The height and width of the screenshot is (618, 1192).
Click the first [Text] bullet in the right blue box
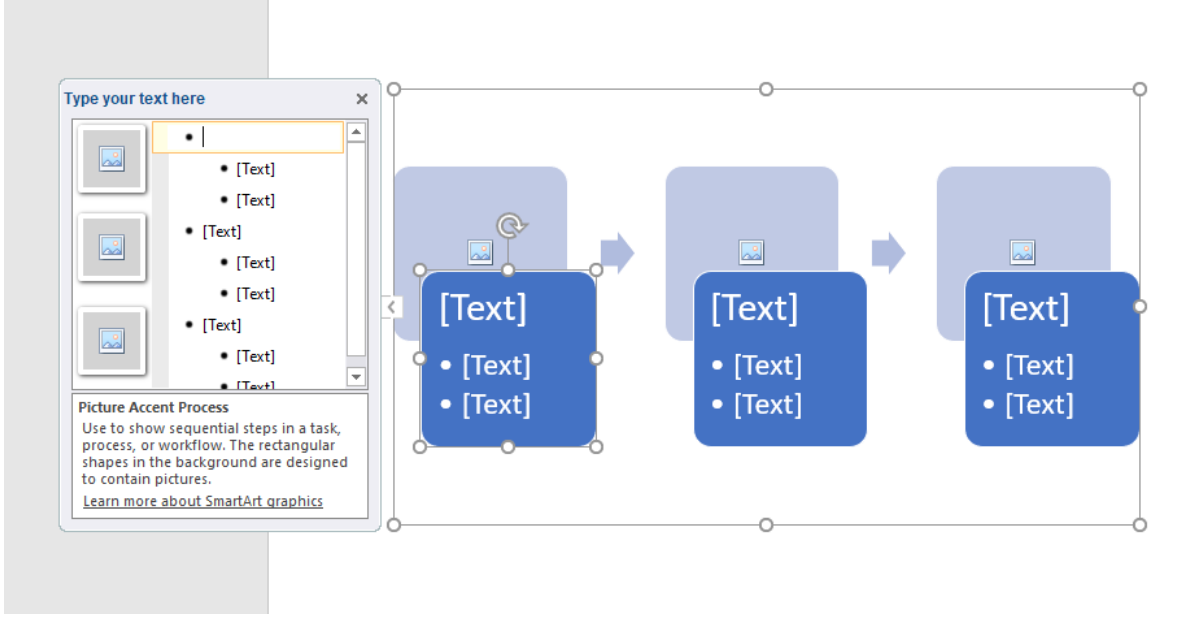[1039, 366]
